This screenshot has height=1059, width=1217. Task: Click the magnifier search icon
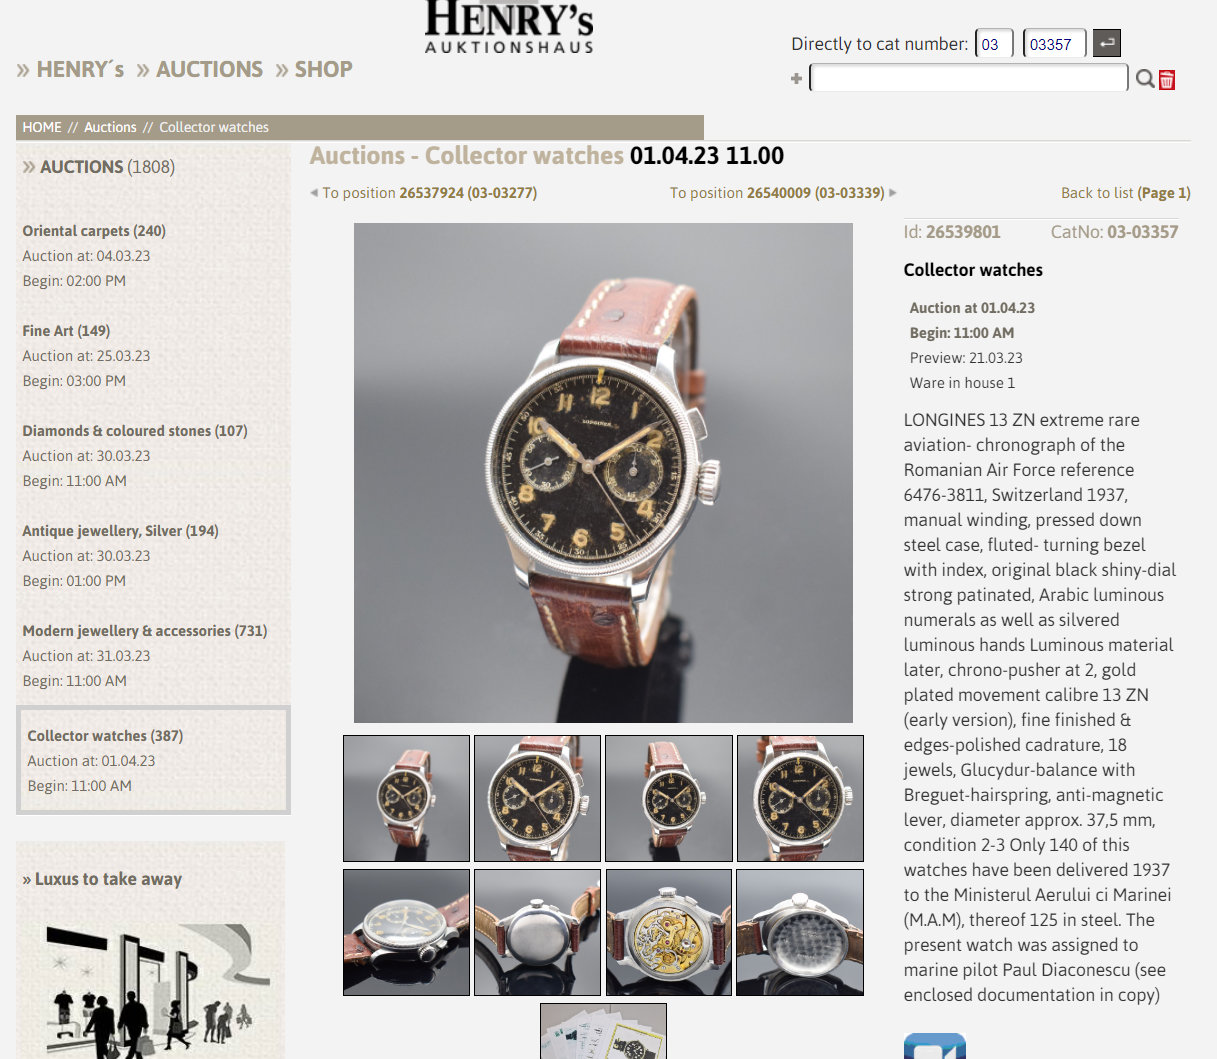coord(1145,79)
